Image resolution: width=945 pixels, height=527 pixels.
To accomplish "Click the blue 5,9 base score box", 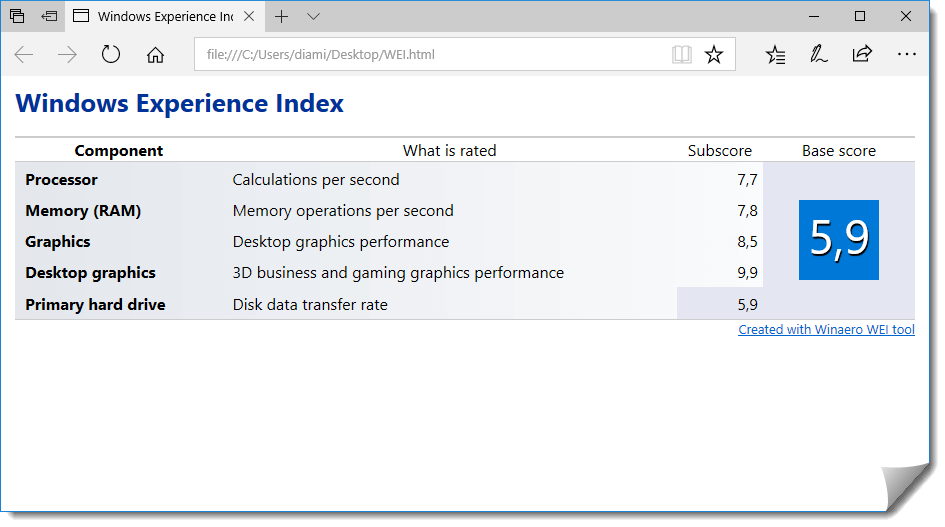I will click(x=839, y=240).
